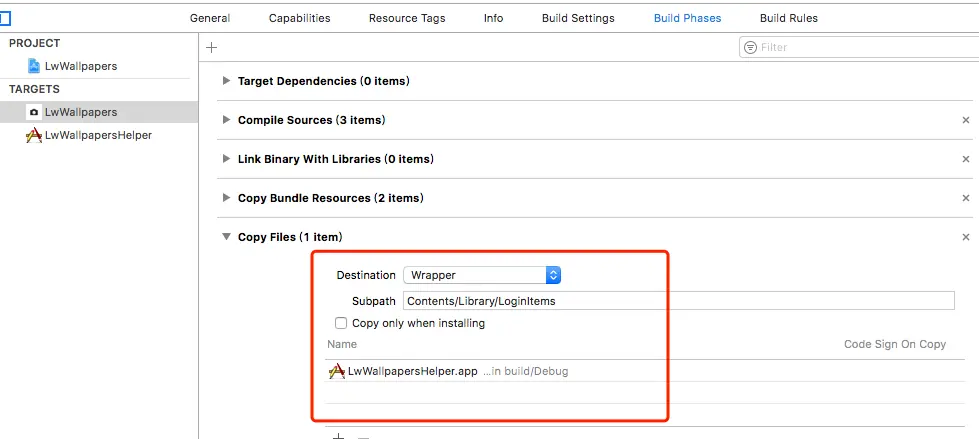
Task: Click the LwWallpapersHelper.app file icon in Copy Files
Action: pos(337,371)
